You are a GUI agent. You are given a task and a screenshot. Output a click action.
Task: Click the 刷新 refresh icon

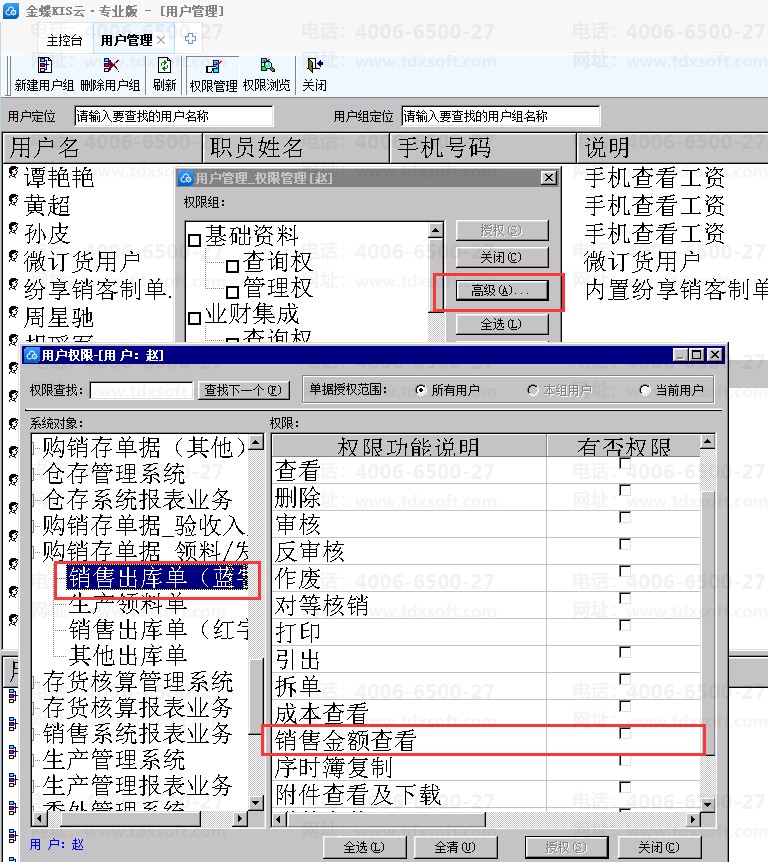(164, 65)
